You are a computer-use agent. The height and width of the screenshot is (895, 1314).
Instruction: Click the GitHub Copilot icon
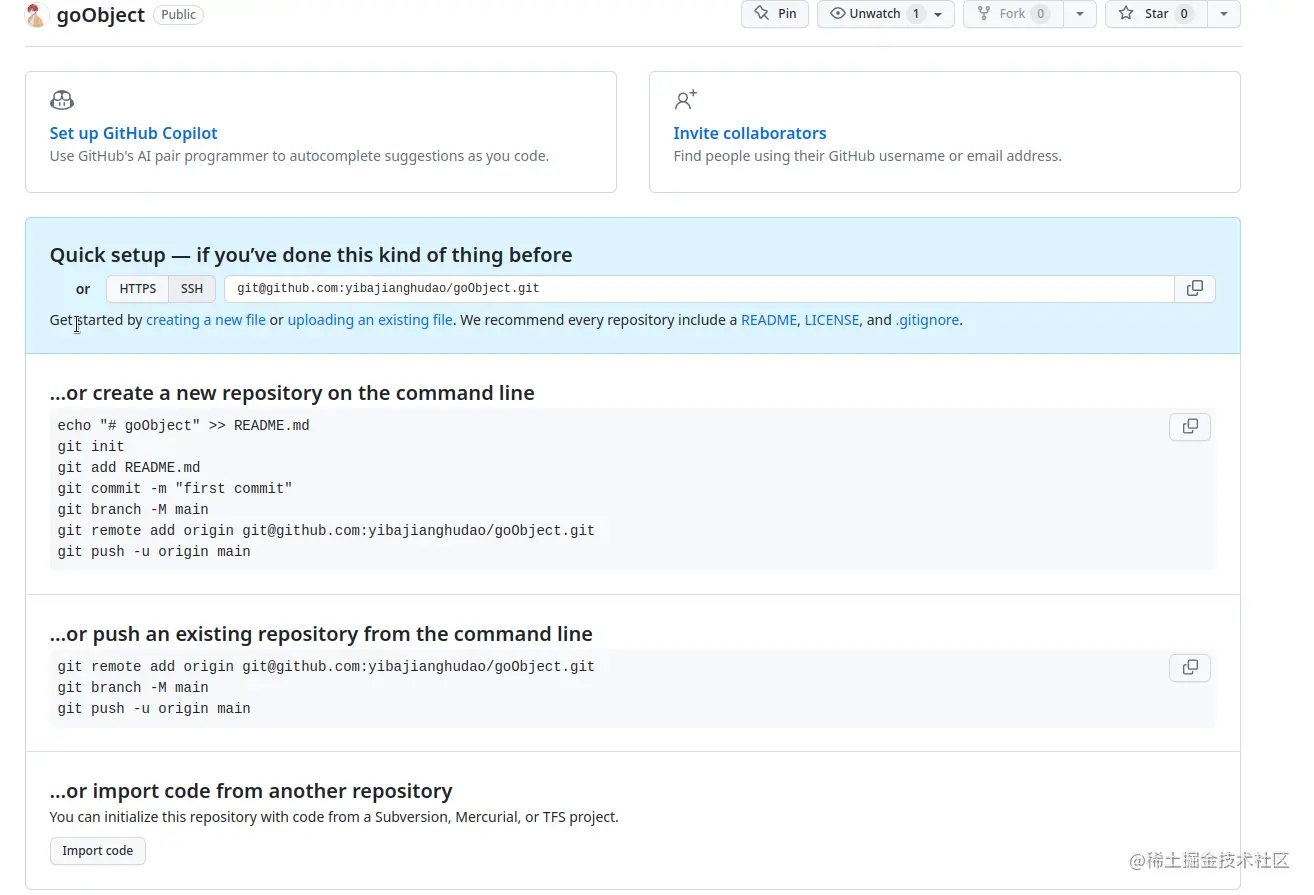pyautogui.click(x=61, y=100)
